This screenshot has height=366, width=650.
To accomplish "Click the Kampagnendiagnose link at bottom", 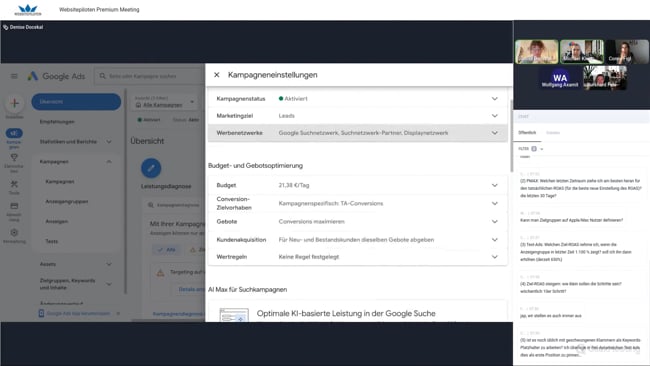I will click(x=178, y=314).
